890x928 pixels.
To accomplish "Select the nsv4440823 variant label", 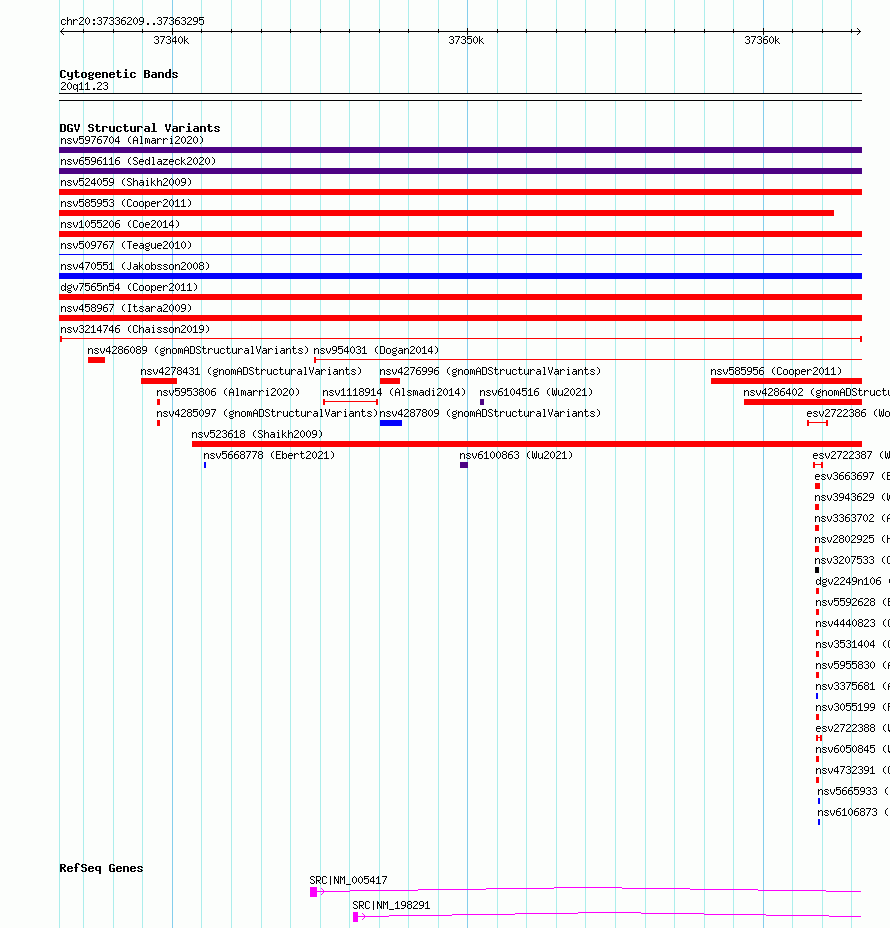I will coord(853,623).
